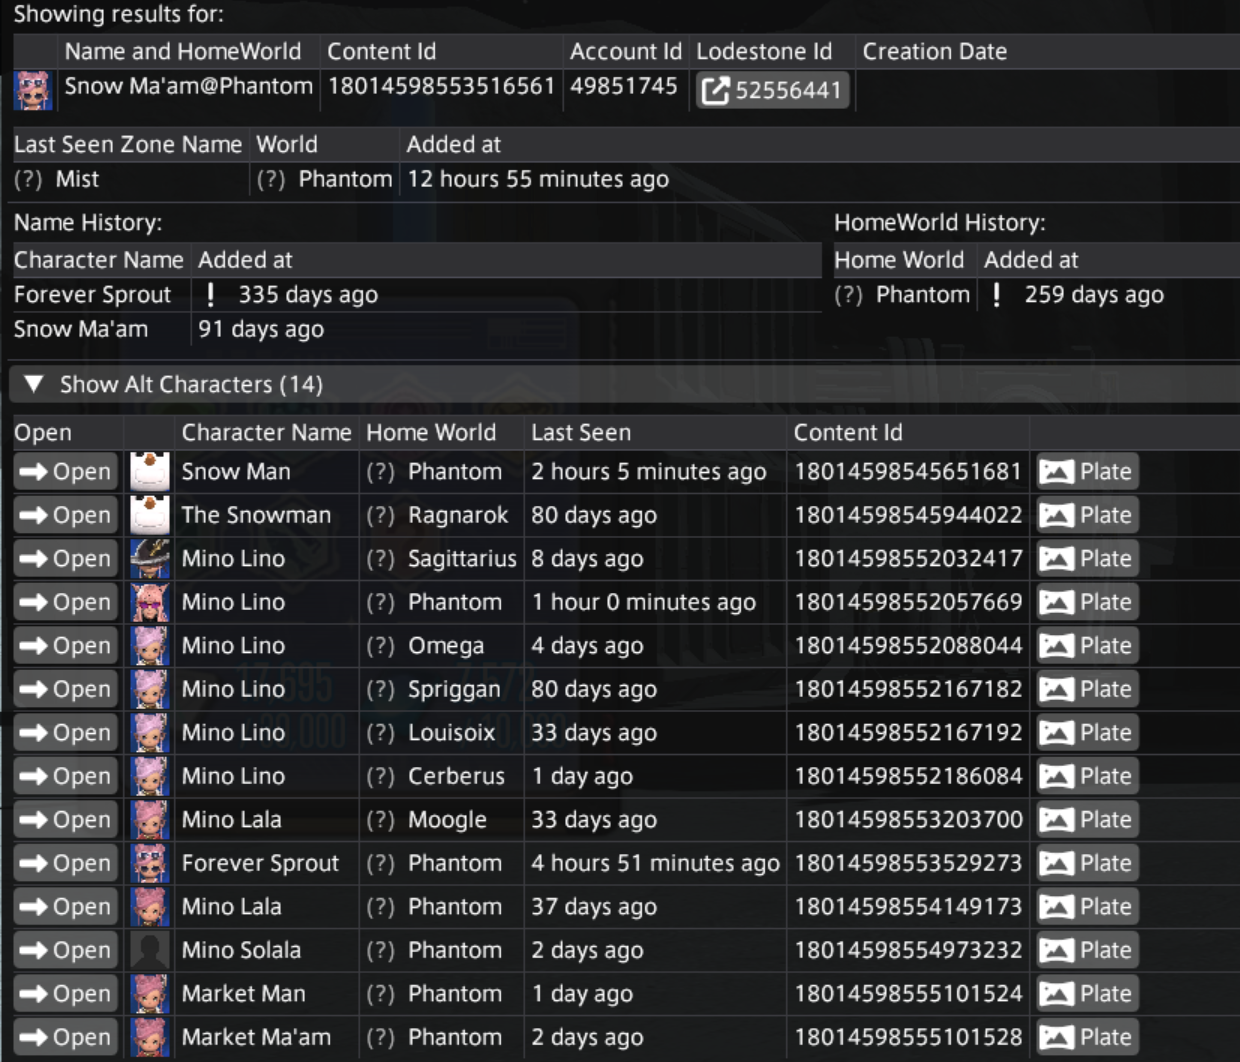Viewport: 1240px width, 1062px height.
Task: Open Forever Sprout alt character
Action: tap(66, 863)
